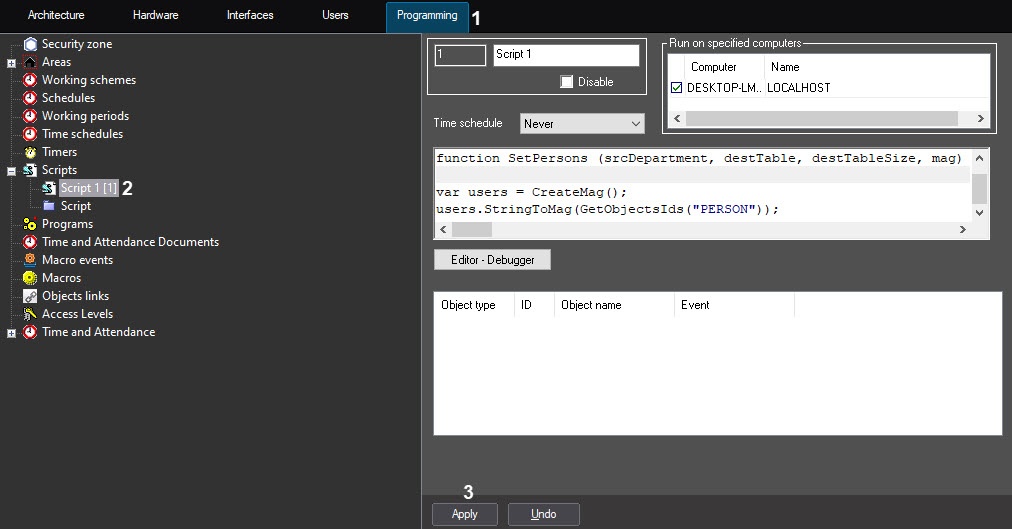This screenshot has height=529, width=1012.
Task: Click the Timers icon in tree
Action: [x=30, y=152]
